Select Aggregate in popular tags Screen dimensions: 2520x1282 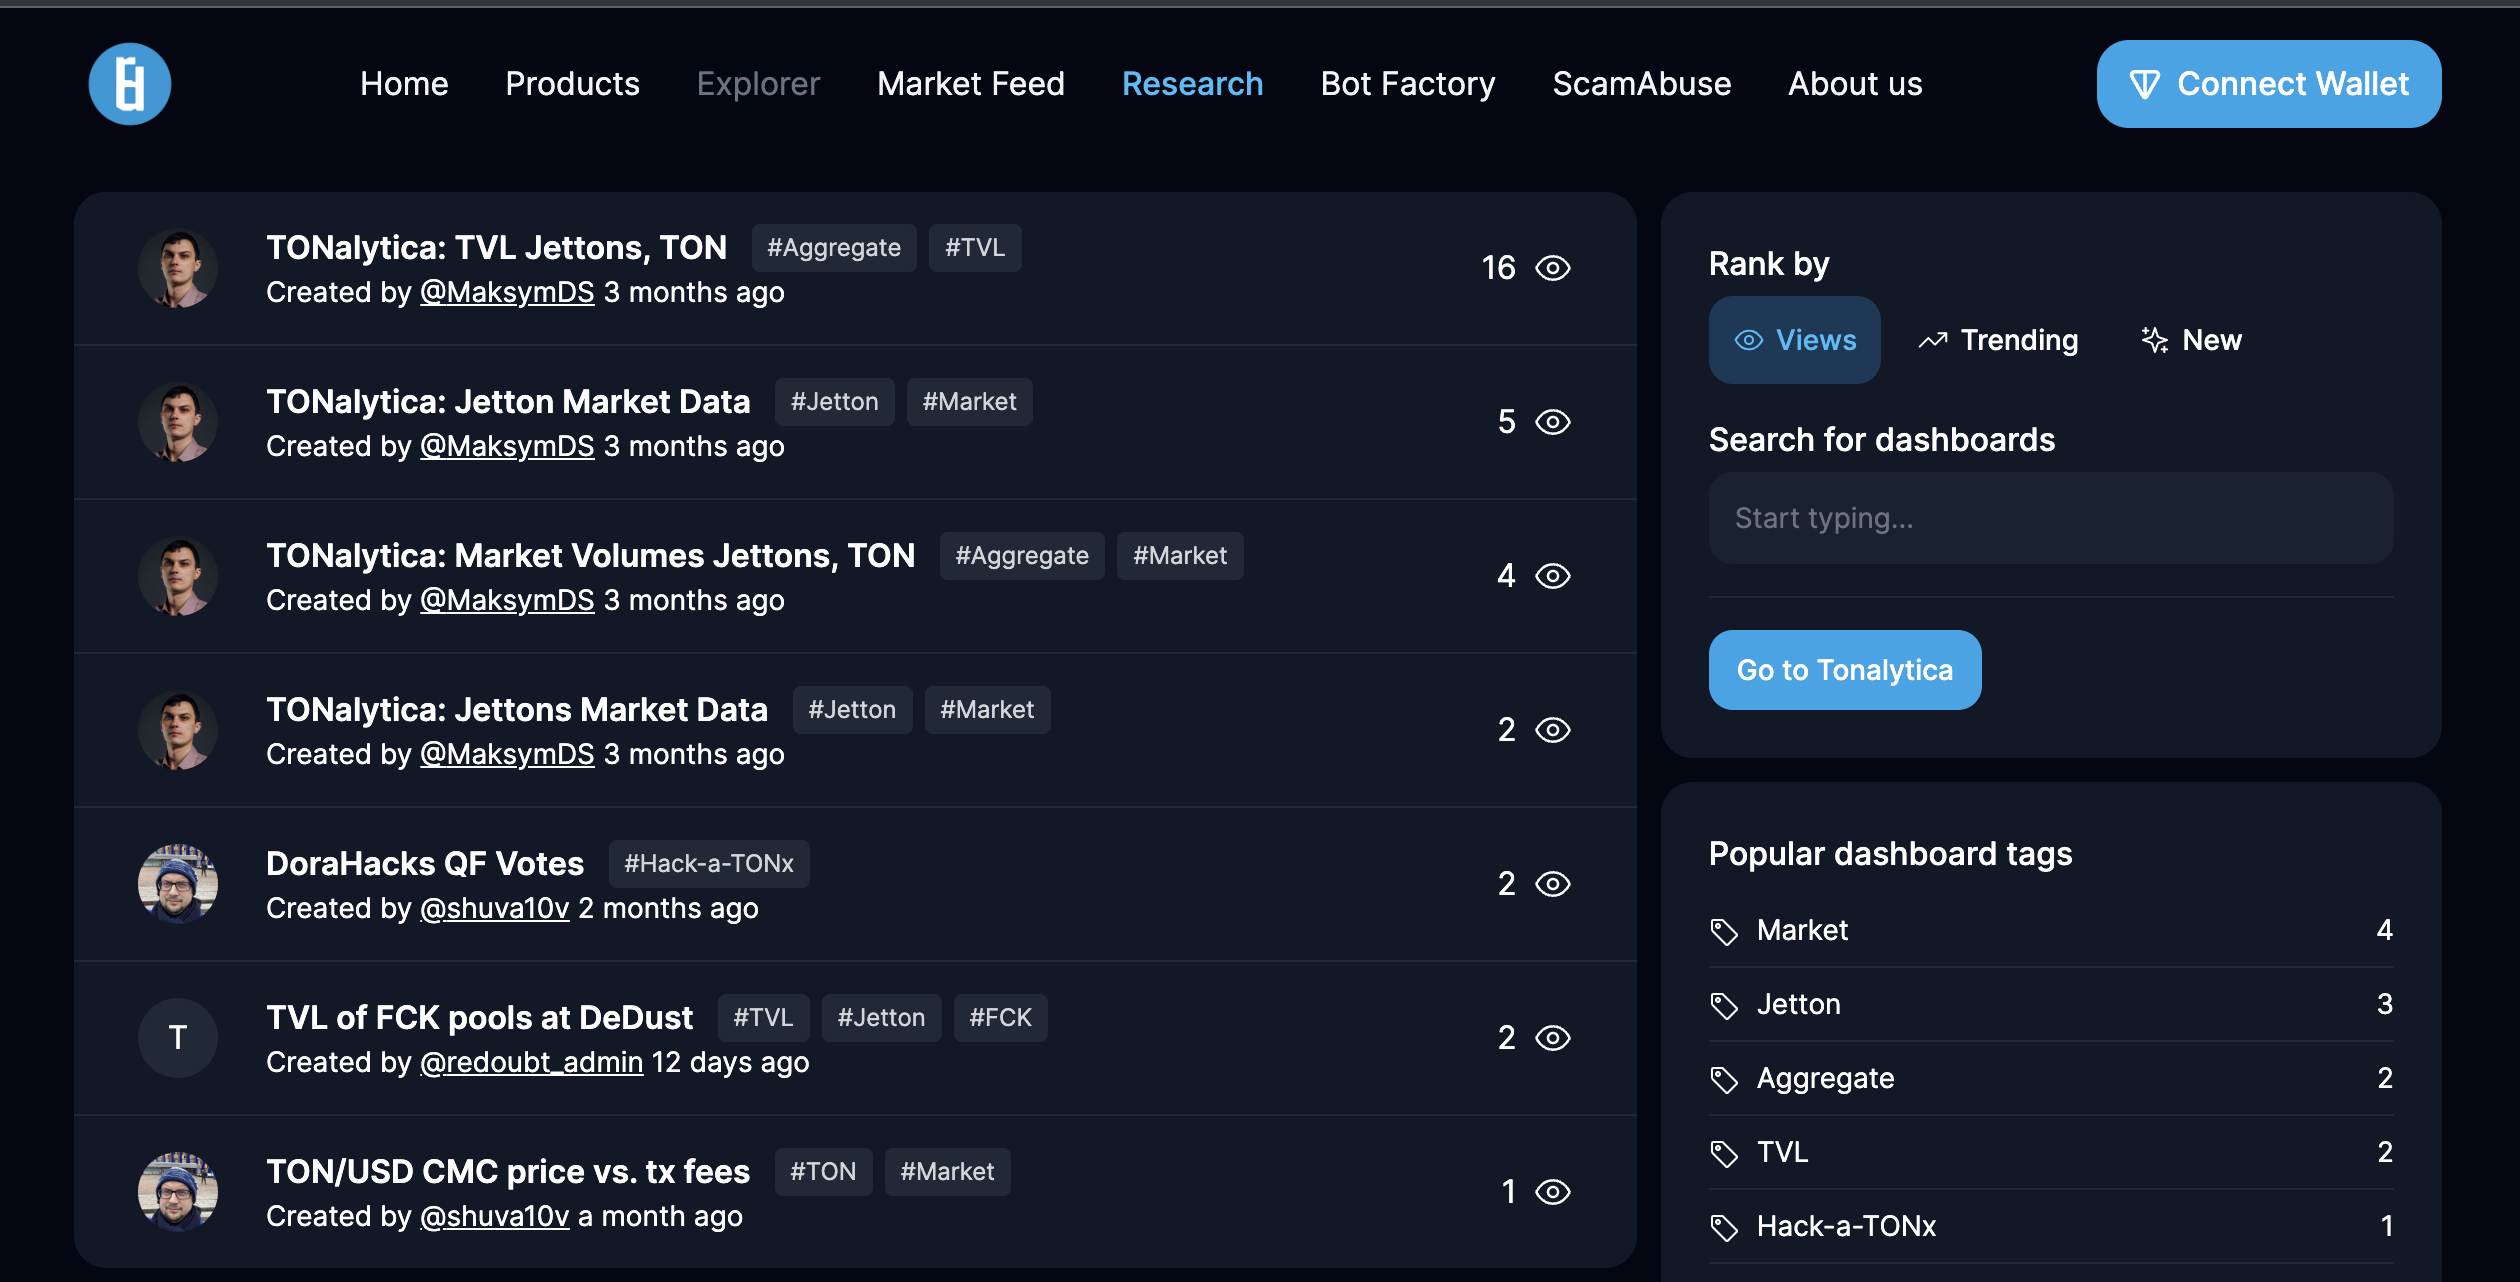click(x=2051, y=1078)
